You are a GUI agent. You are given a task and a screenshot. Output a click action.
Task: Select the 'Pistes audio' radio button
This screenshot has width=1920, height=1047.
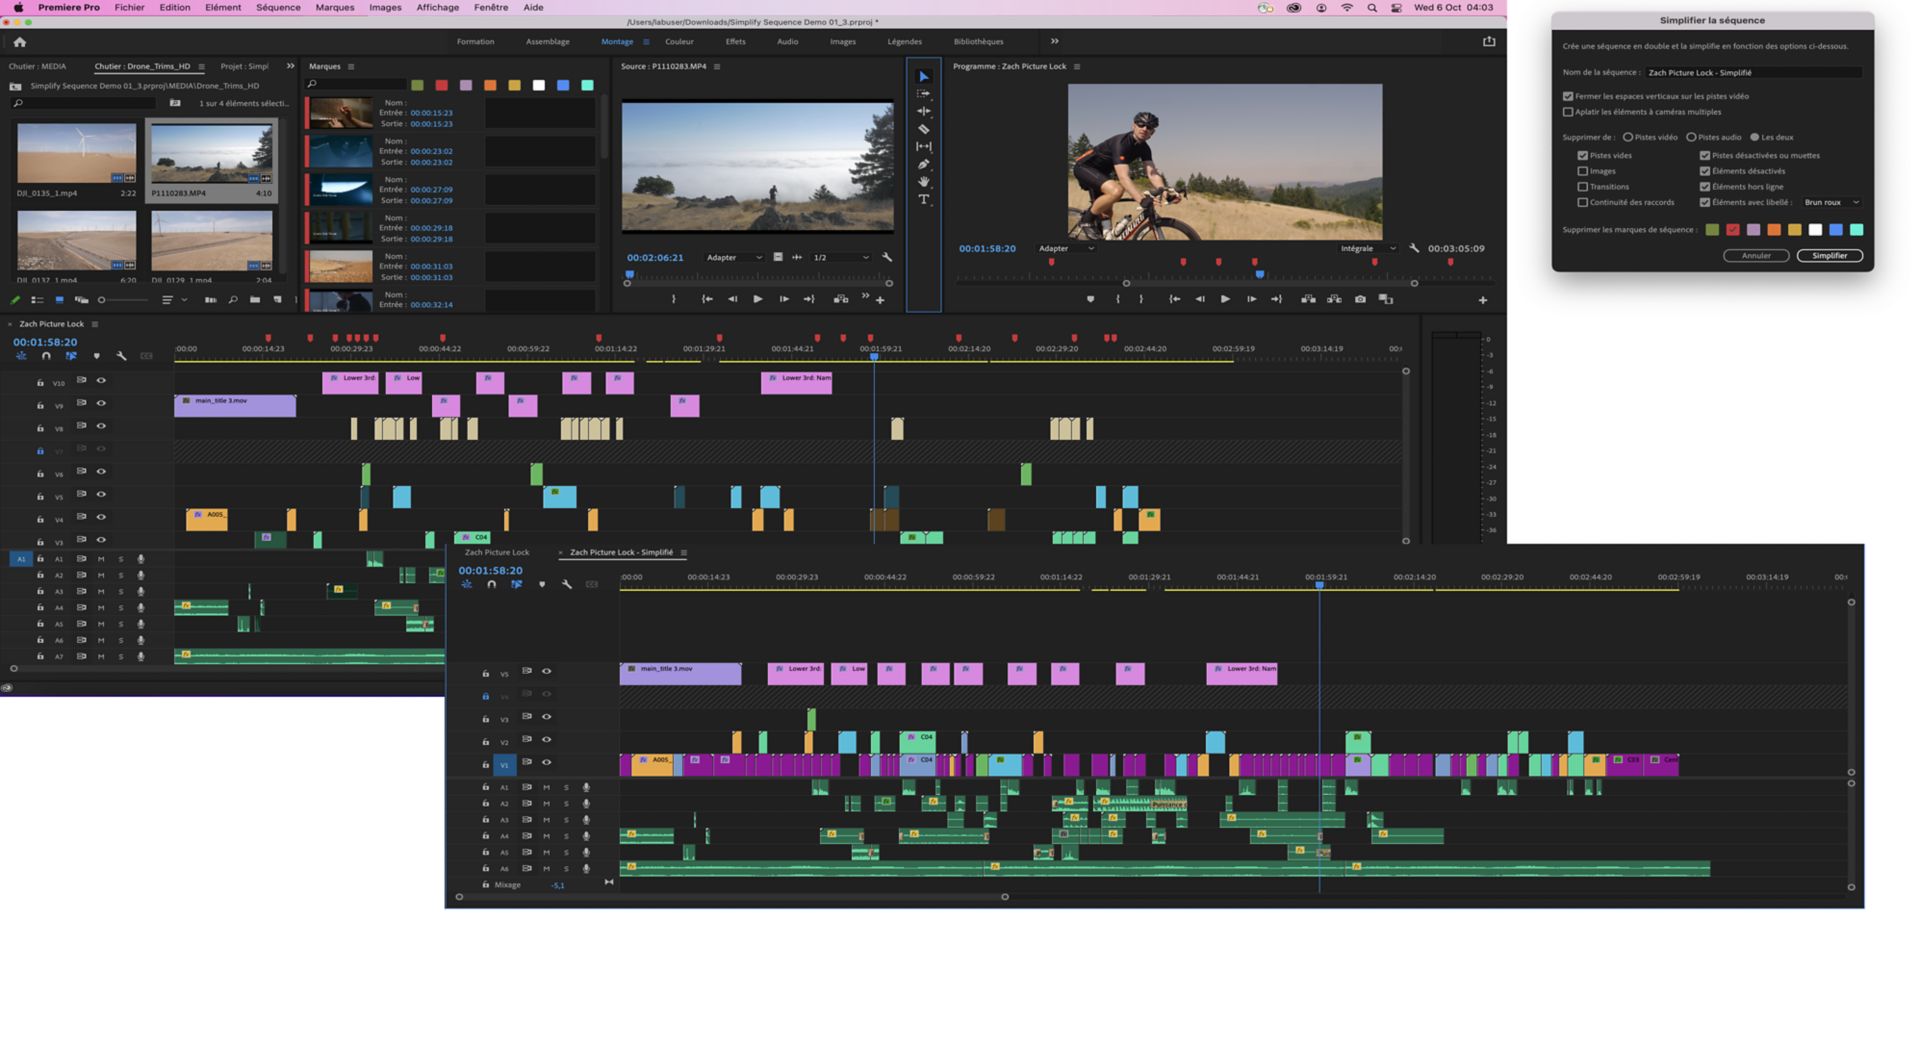click(x=1691, y=137)
